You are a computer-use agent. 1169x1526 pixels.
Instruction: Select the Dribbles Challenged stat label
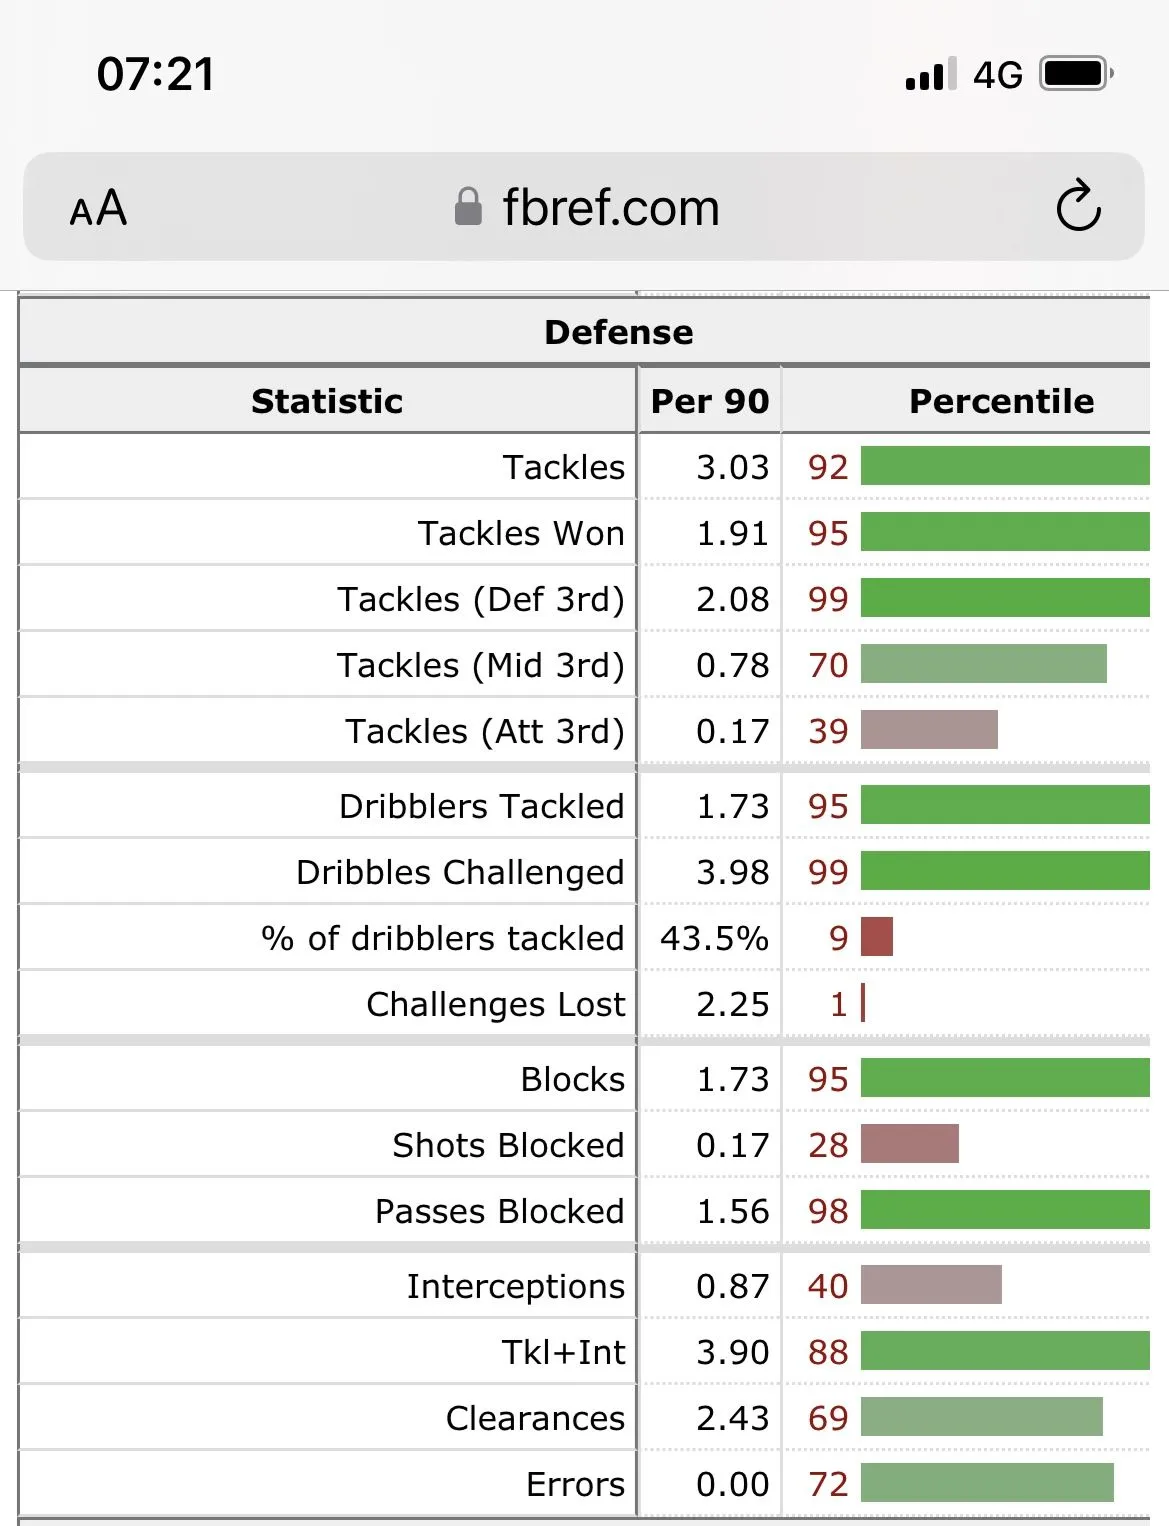point(460,872)
